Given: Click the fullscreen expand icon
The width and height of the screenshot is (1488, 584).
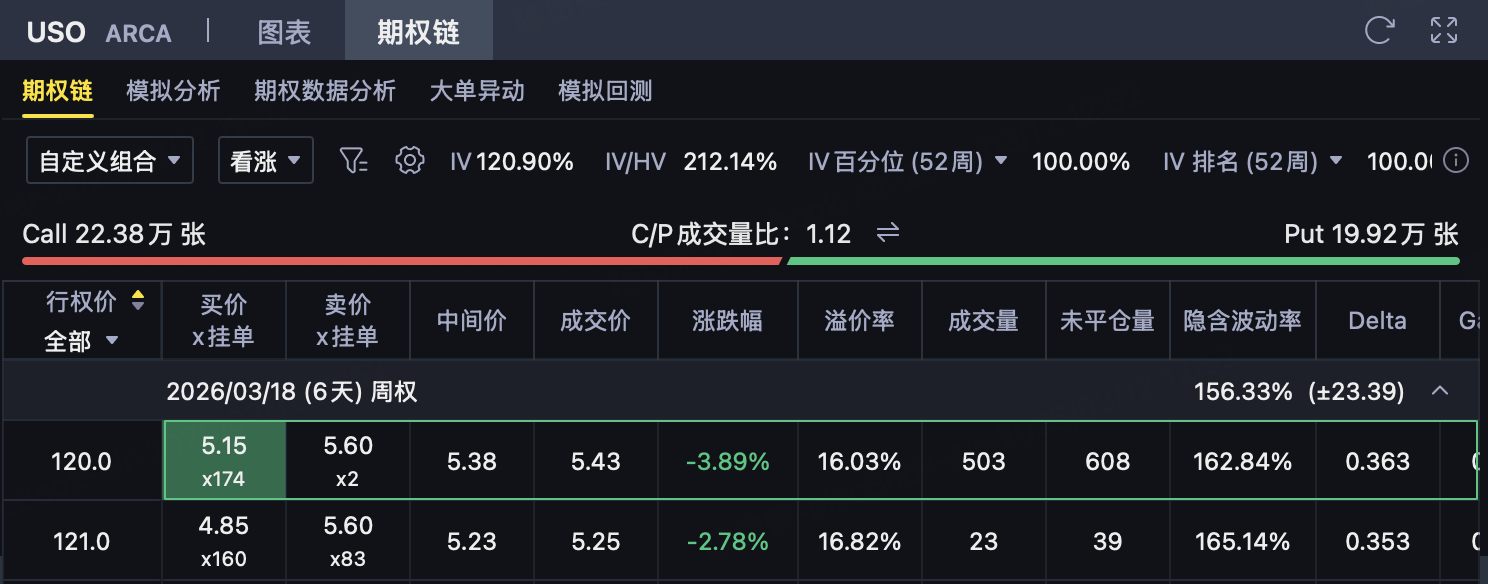Looking at the screenshot, I should 1444,30.
